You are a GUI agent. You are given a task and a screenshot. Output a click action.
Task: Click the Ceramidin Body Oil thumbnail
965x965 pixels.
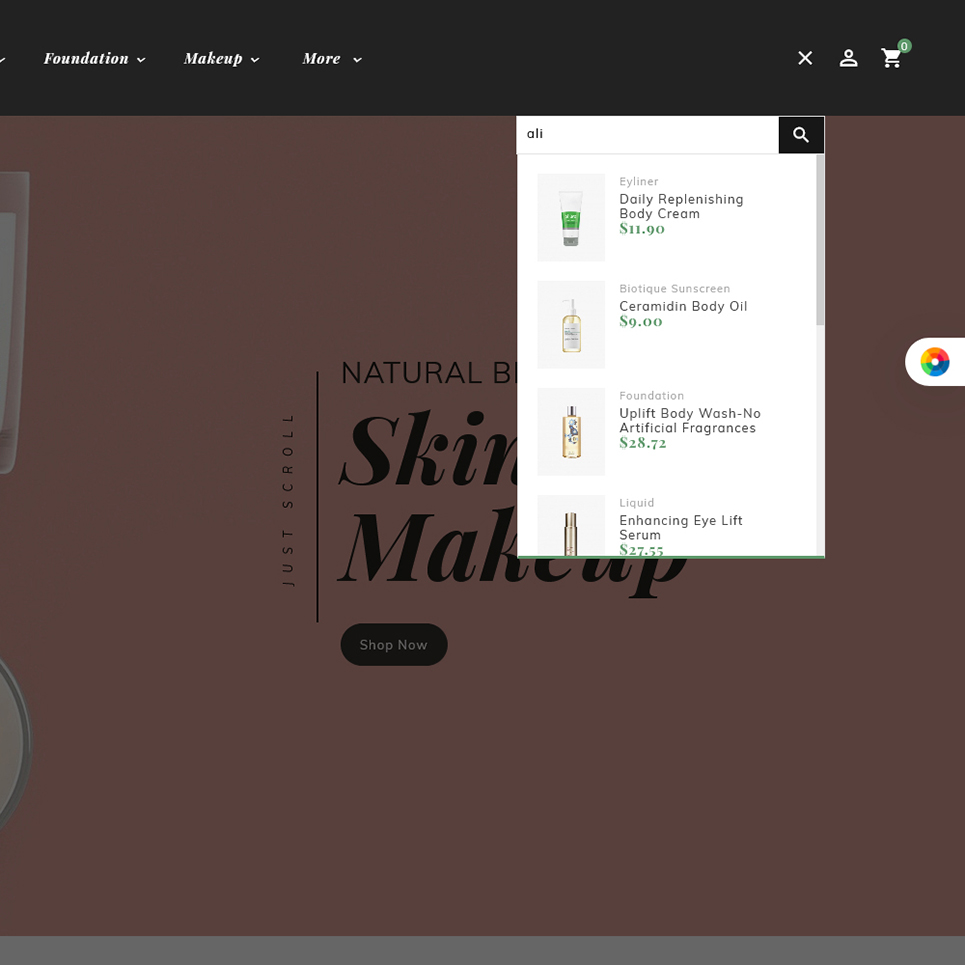[x=571, y=324]
